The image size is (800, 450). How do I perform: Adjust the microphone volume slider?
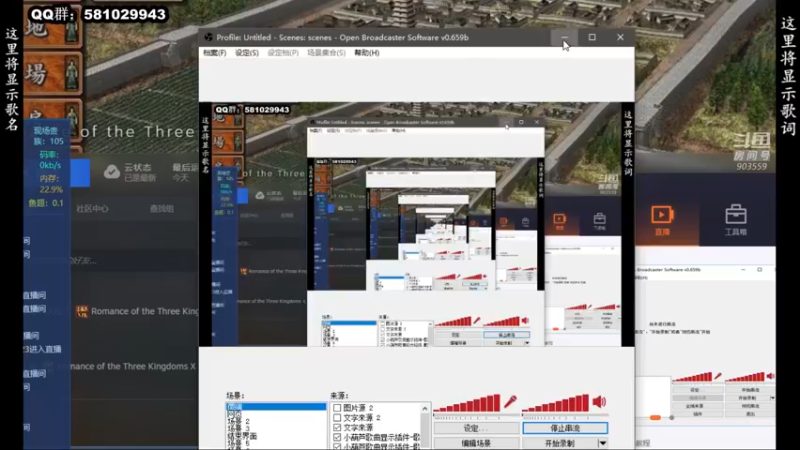click(476, 417)
